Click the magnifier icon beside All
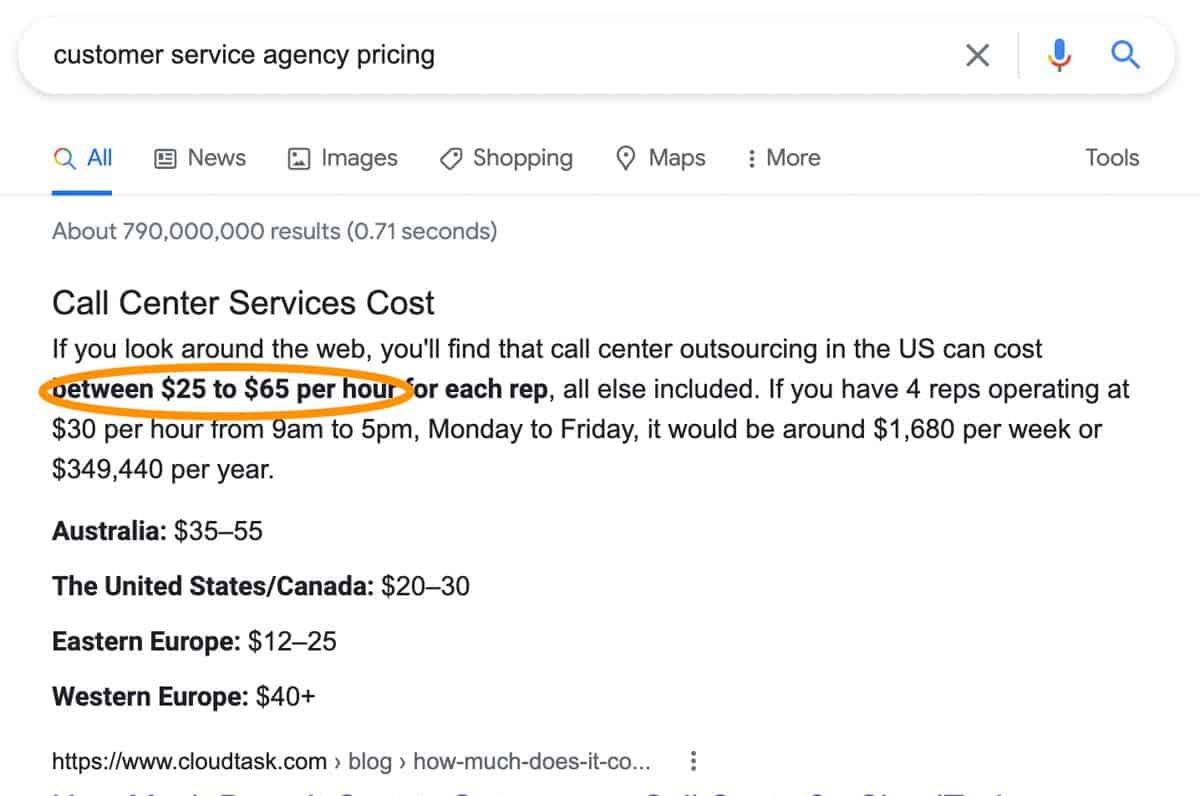Screen dimensions: 1200x796 [63, 158]
